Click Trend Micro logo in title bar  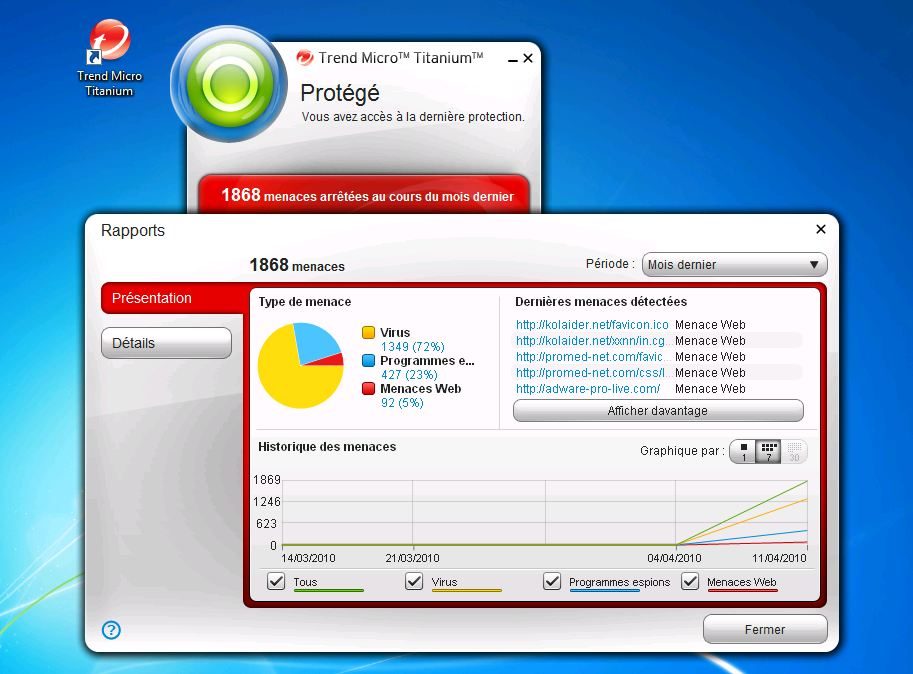305,58
